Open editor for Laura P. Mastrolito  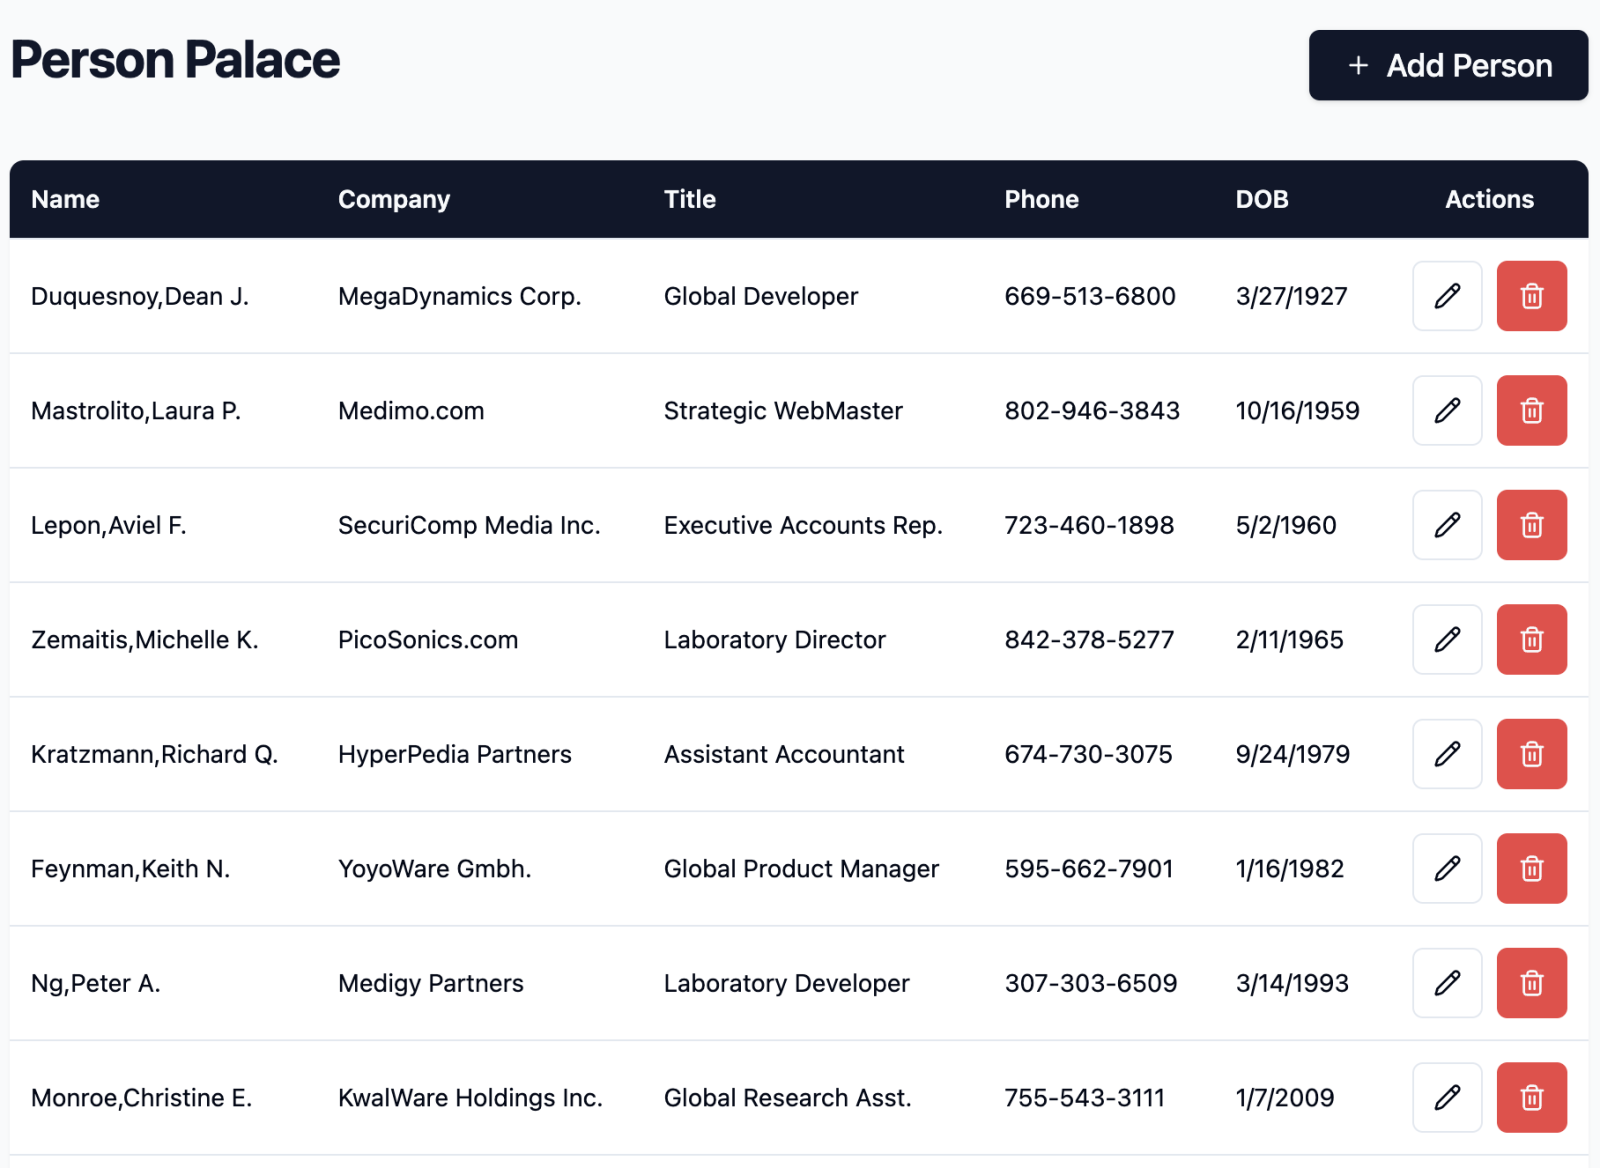[x=1446, y=410]
